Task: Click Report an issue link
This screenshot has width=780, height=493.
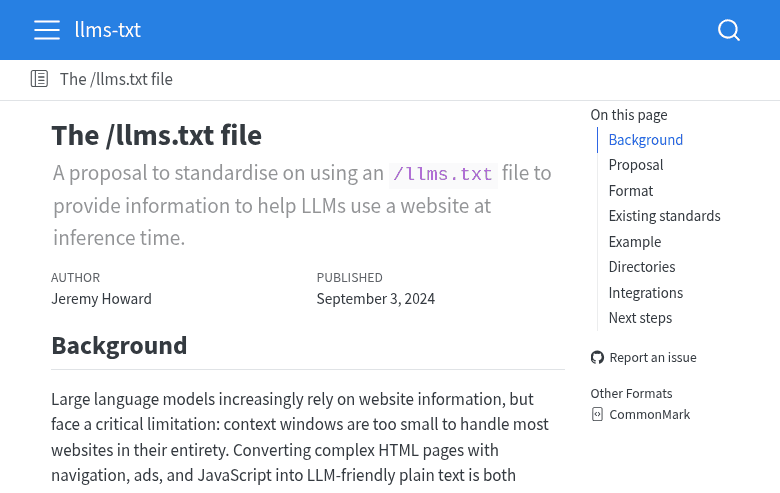Action: (652, 358)
